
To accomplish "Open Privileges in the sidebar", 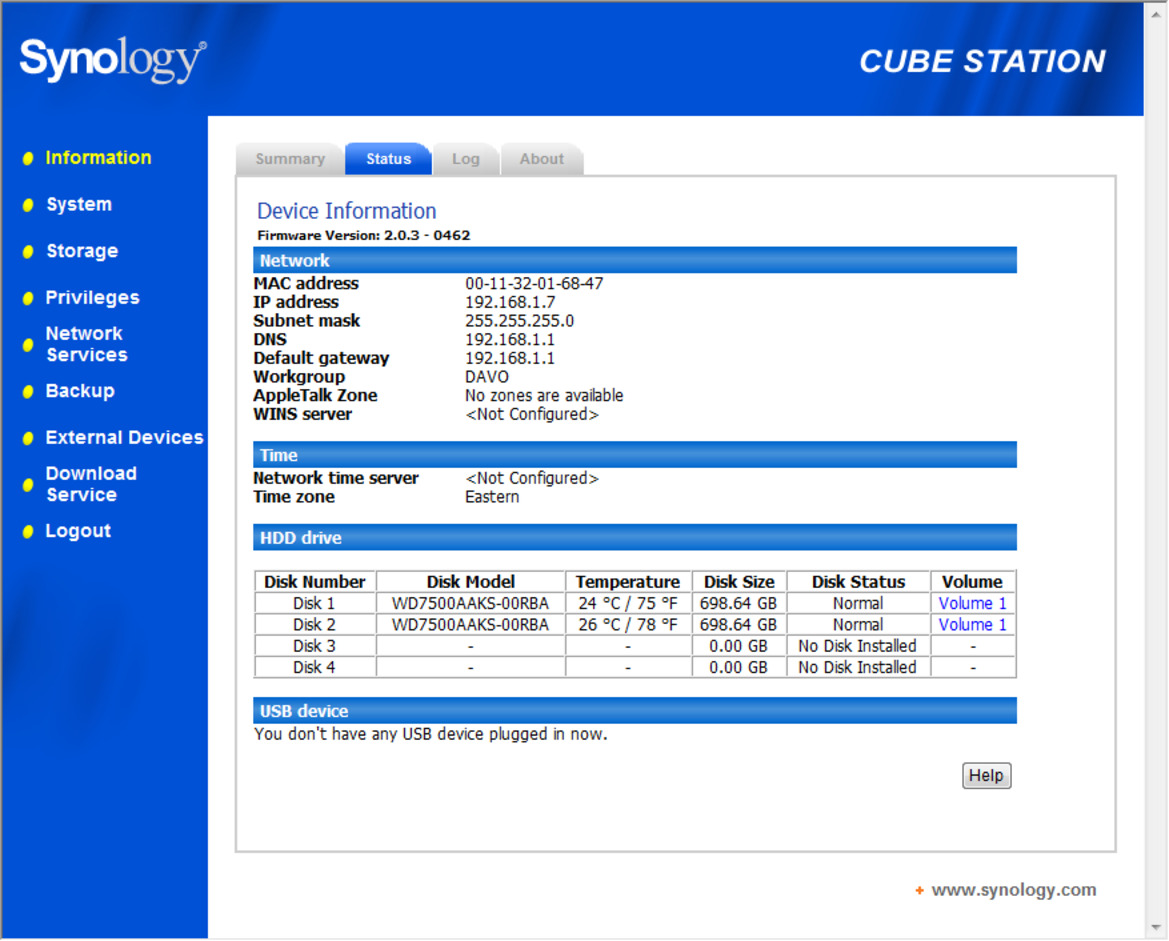I will click(92, 298).
